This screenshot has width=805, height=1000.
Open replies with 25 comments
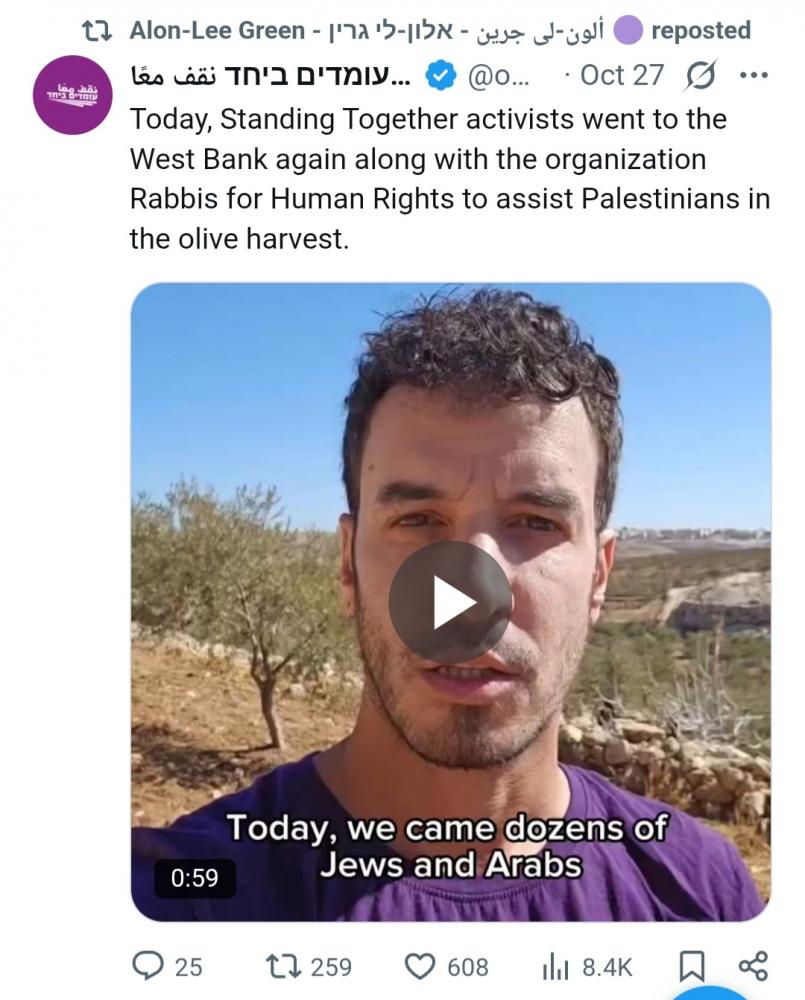[x=167, y=966]
